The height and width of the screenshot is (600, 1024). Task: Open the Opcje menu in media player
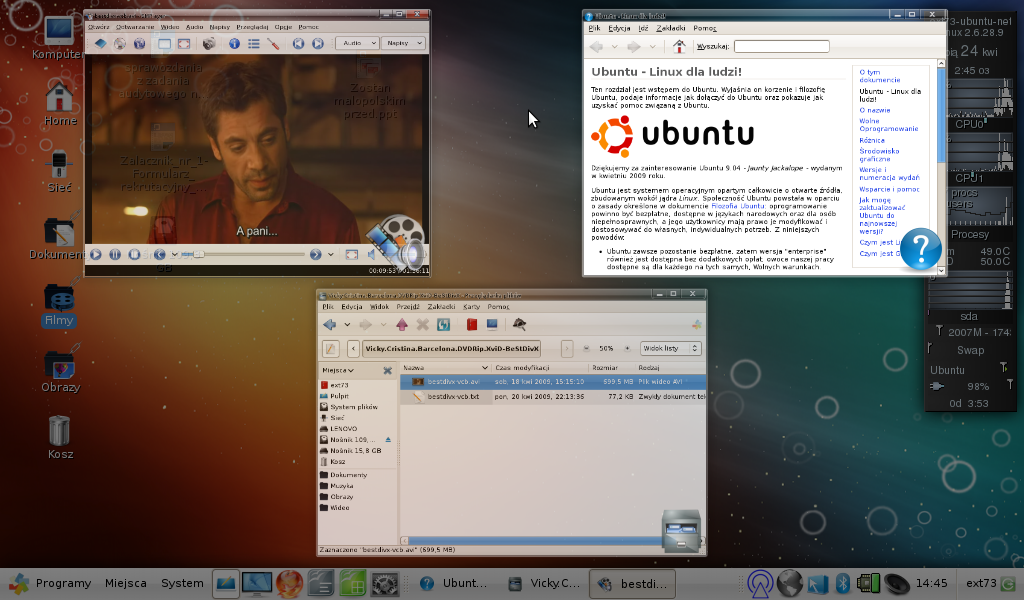click(283, 27)
